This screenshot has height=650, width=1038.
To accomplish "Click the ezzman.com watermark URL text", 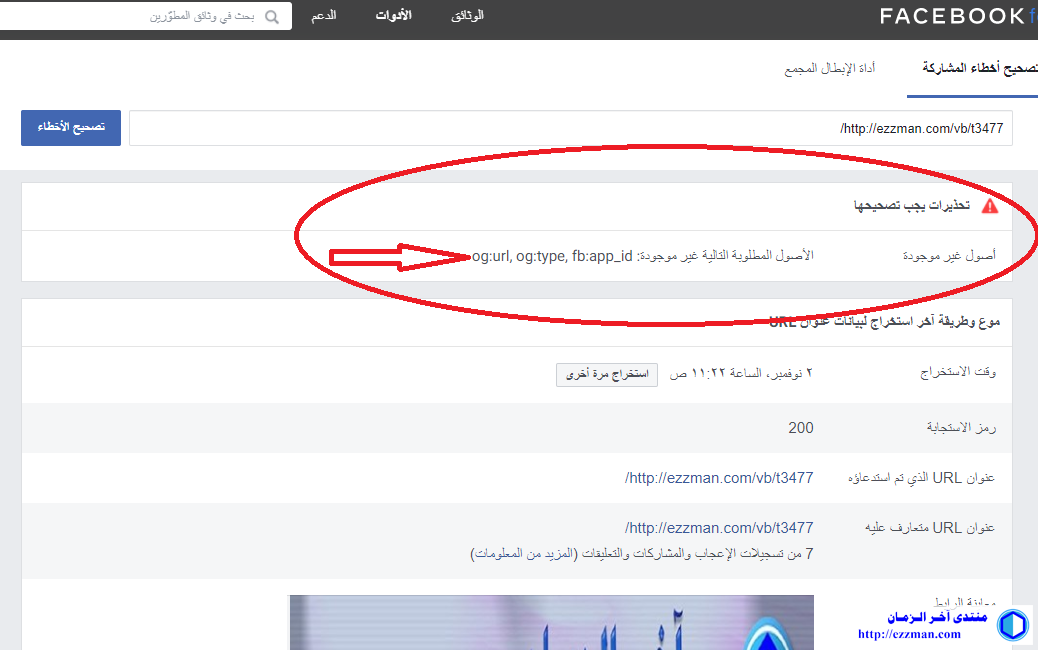I will point(909,634).
